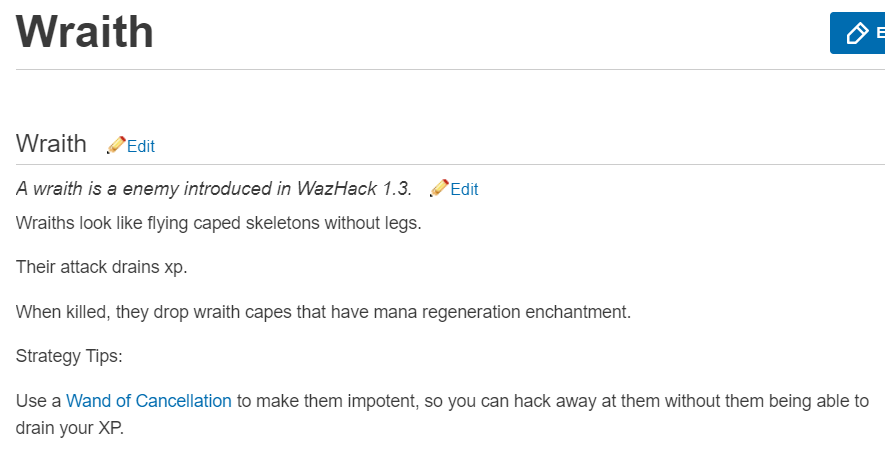The image size is (885, 455).
Task: Click the phrase 'mana regeneration enchantment'
Action: (513, 312)
